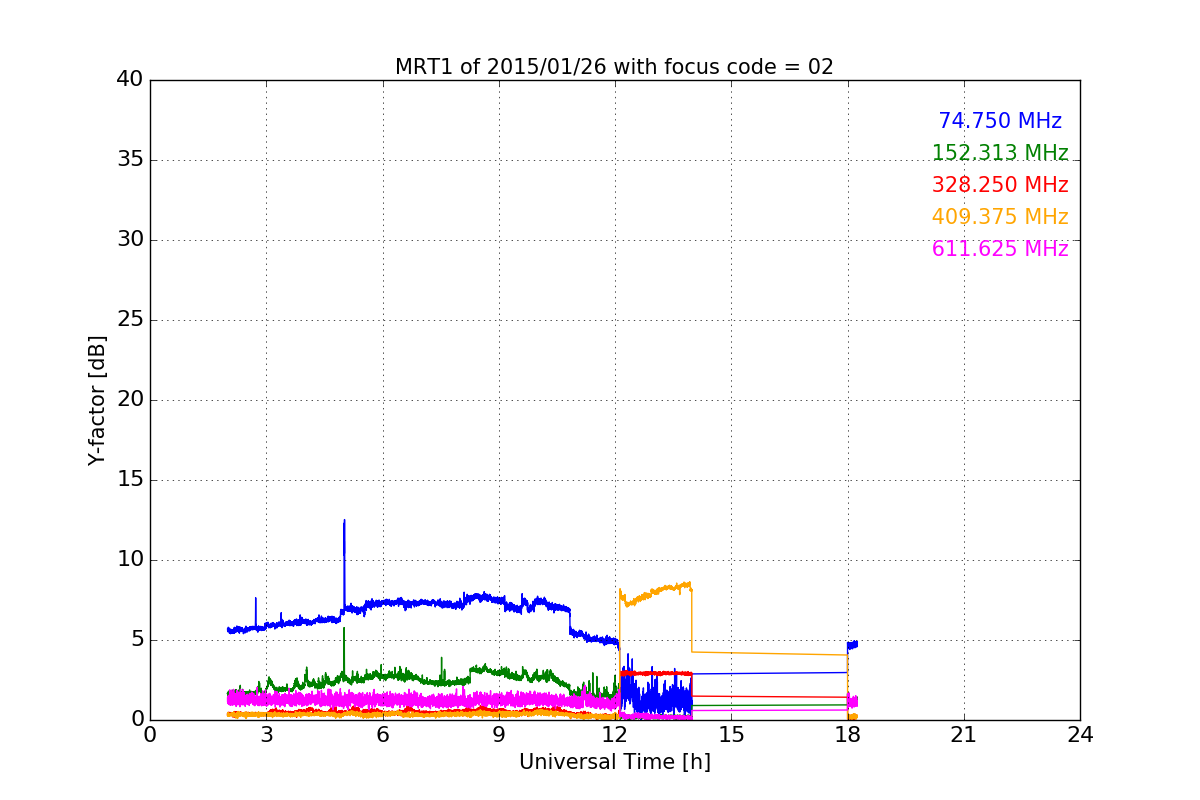Click the x-axis tick label 9
Viewport: 1200px width, 800px height.
[499, 735]
